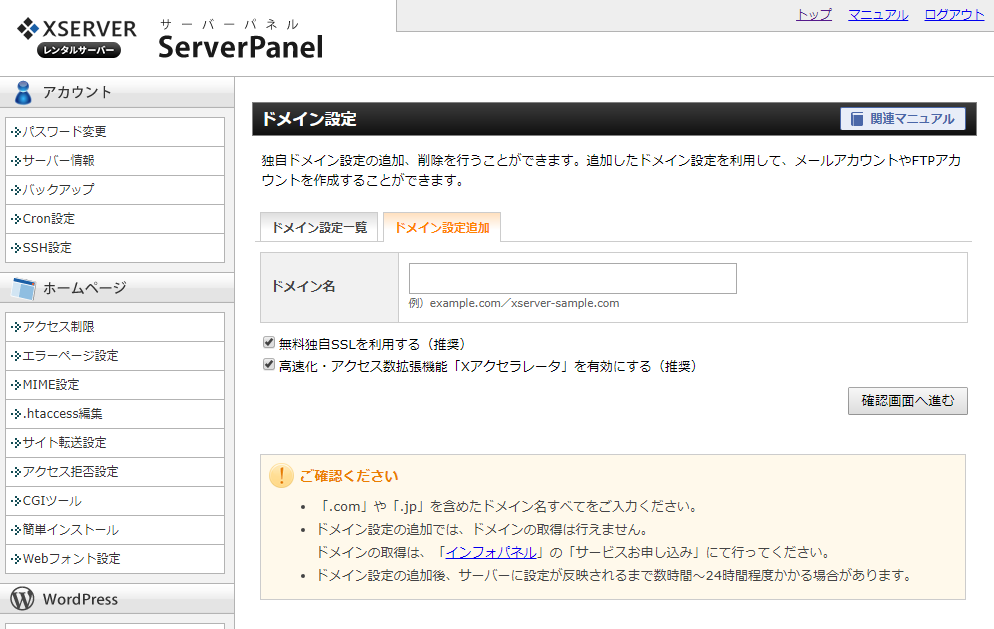Click the XSERVER logo

click(x=77, y=38)
